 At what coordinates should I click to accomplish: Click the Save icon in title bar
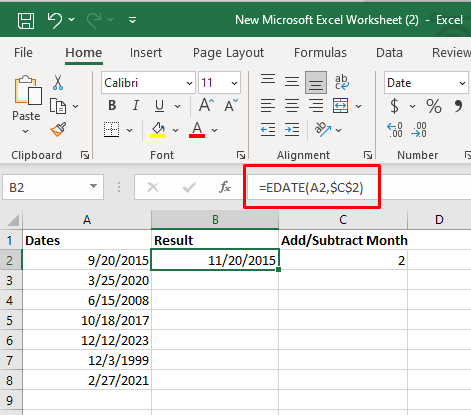(x=26, y=20)
